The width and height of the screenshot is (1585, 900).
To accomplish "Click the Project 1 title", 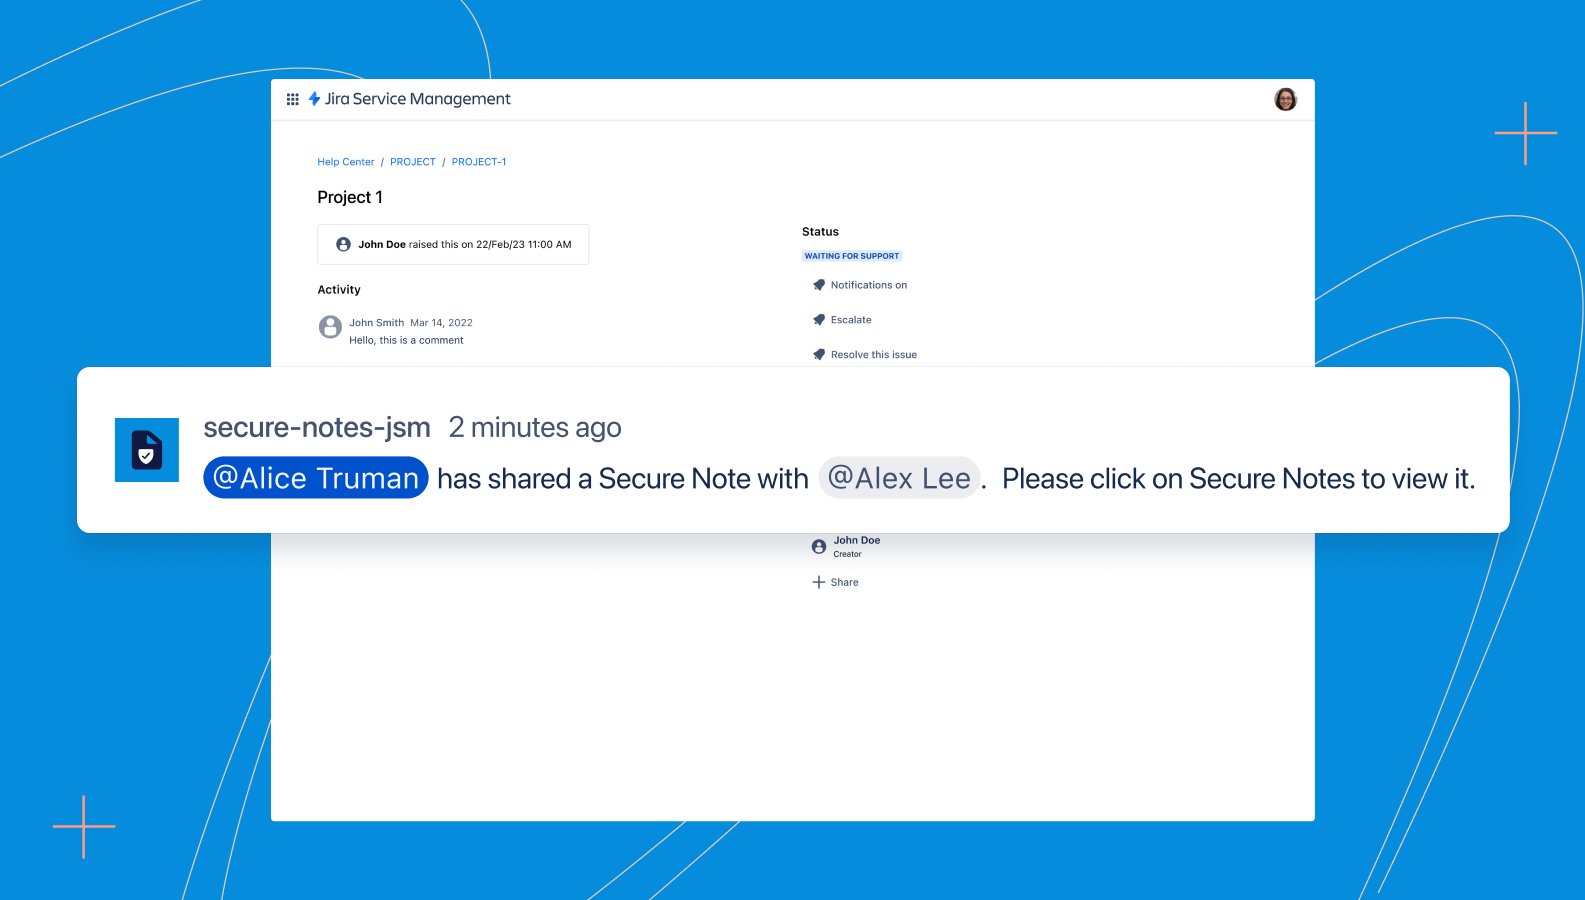I will click(x=350, y=197).
